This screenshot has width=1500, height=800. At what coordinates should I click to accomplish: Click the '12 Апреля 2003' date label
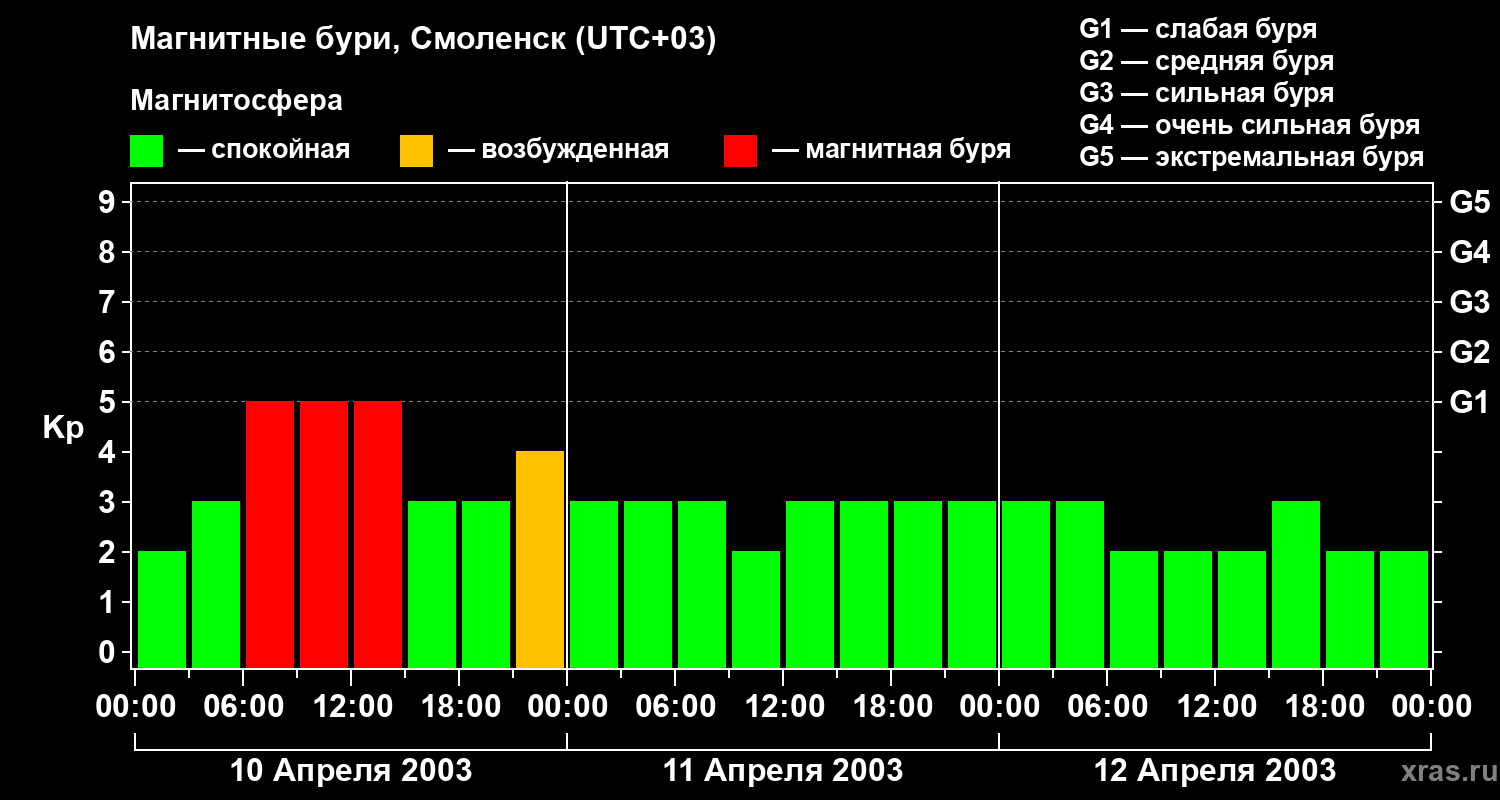[x=1215, y=771]
